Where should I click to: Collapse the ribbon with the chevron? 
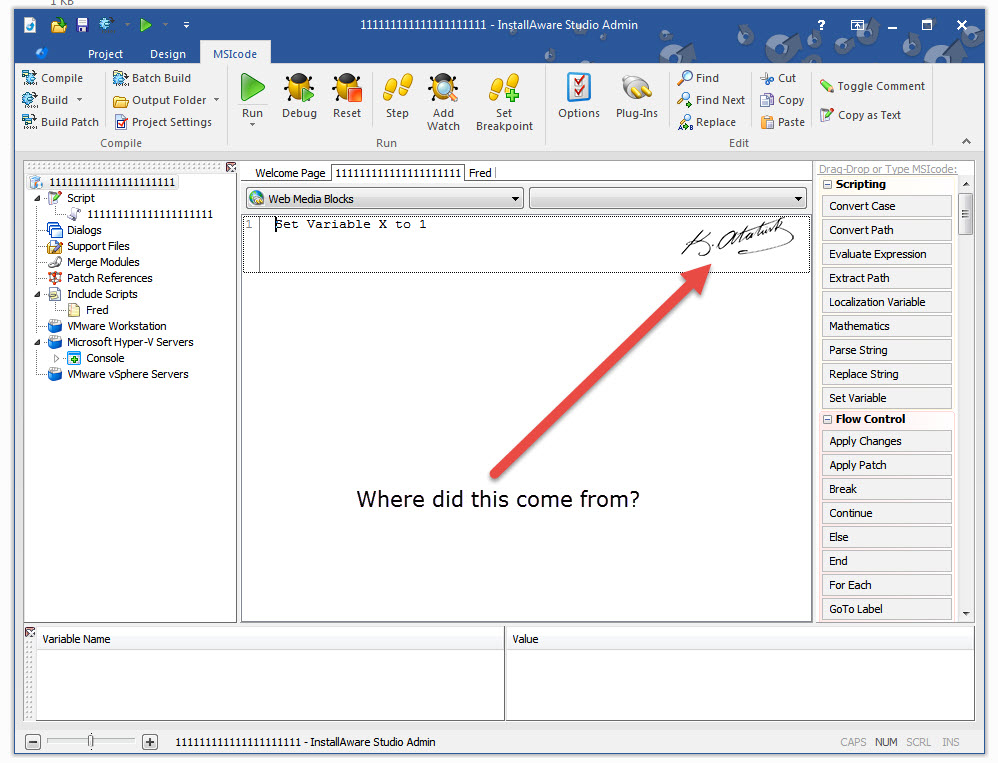tap(966, 141)
